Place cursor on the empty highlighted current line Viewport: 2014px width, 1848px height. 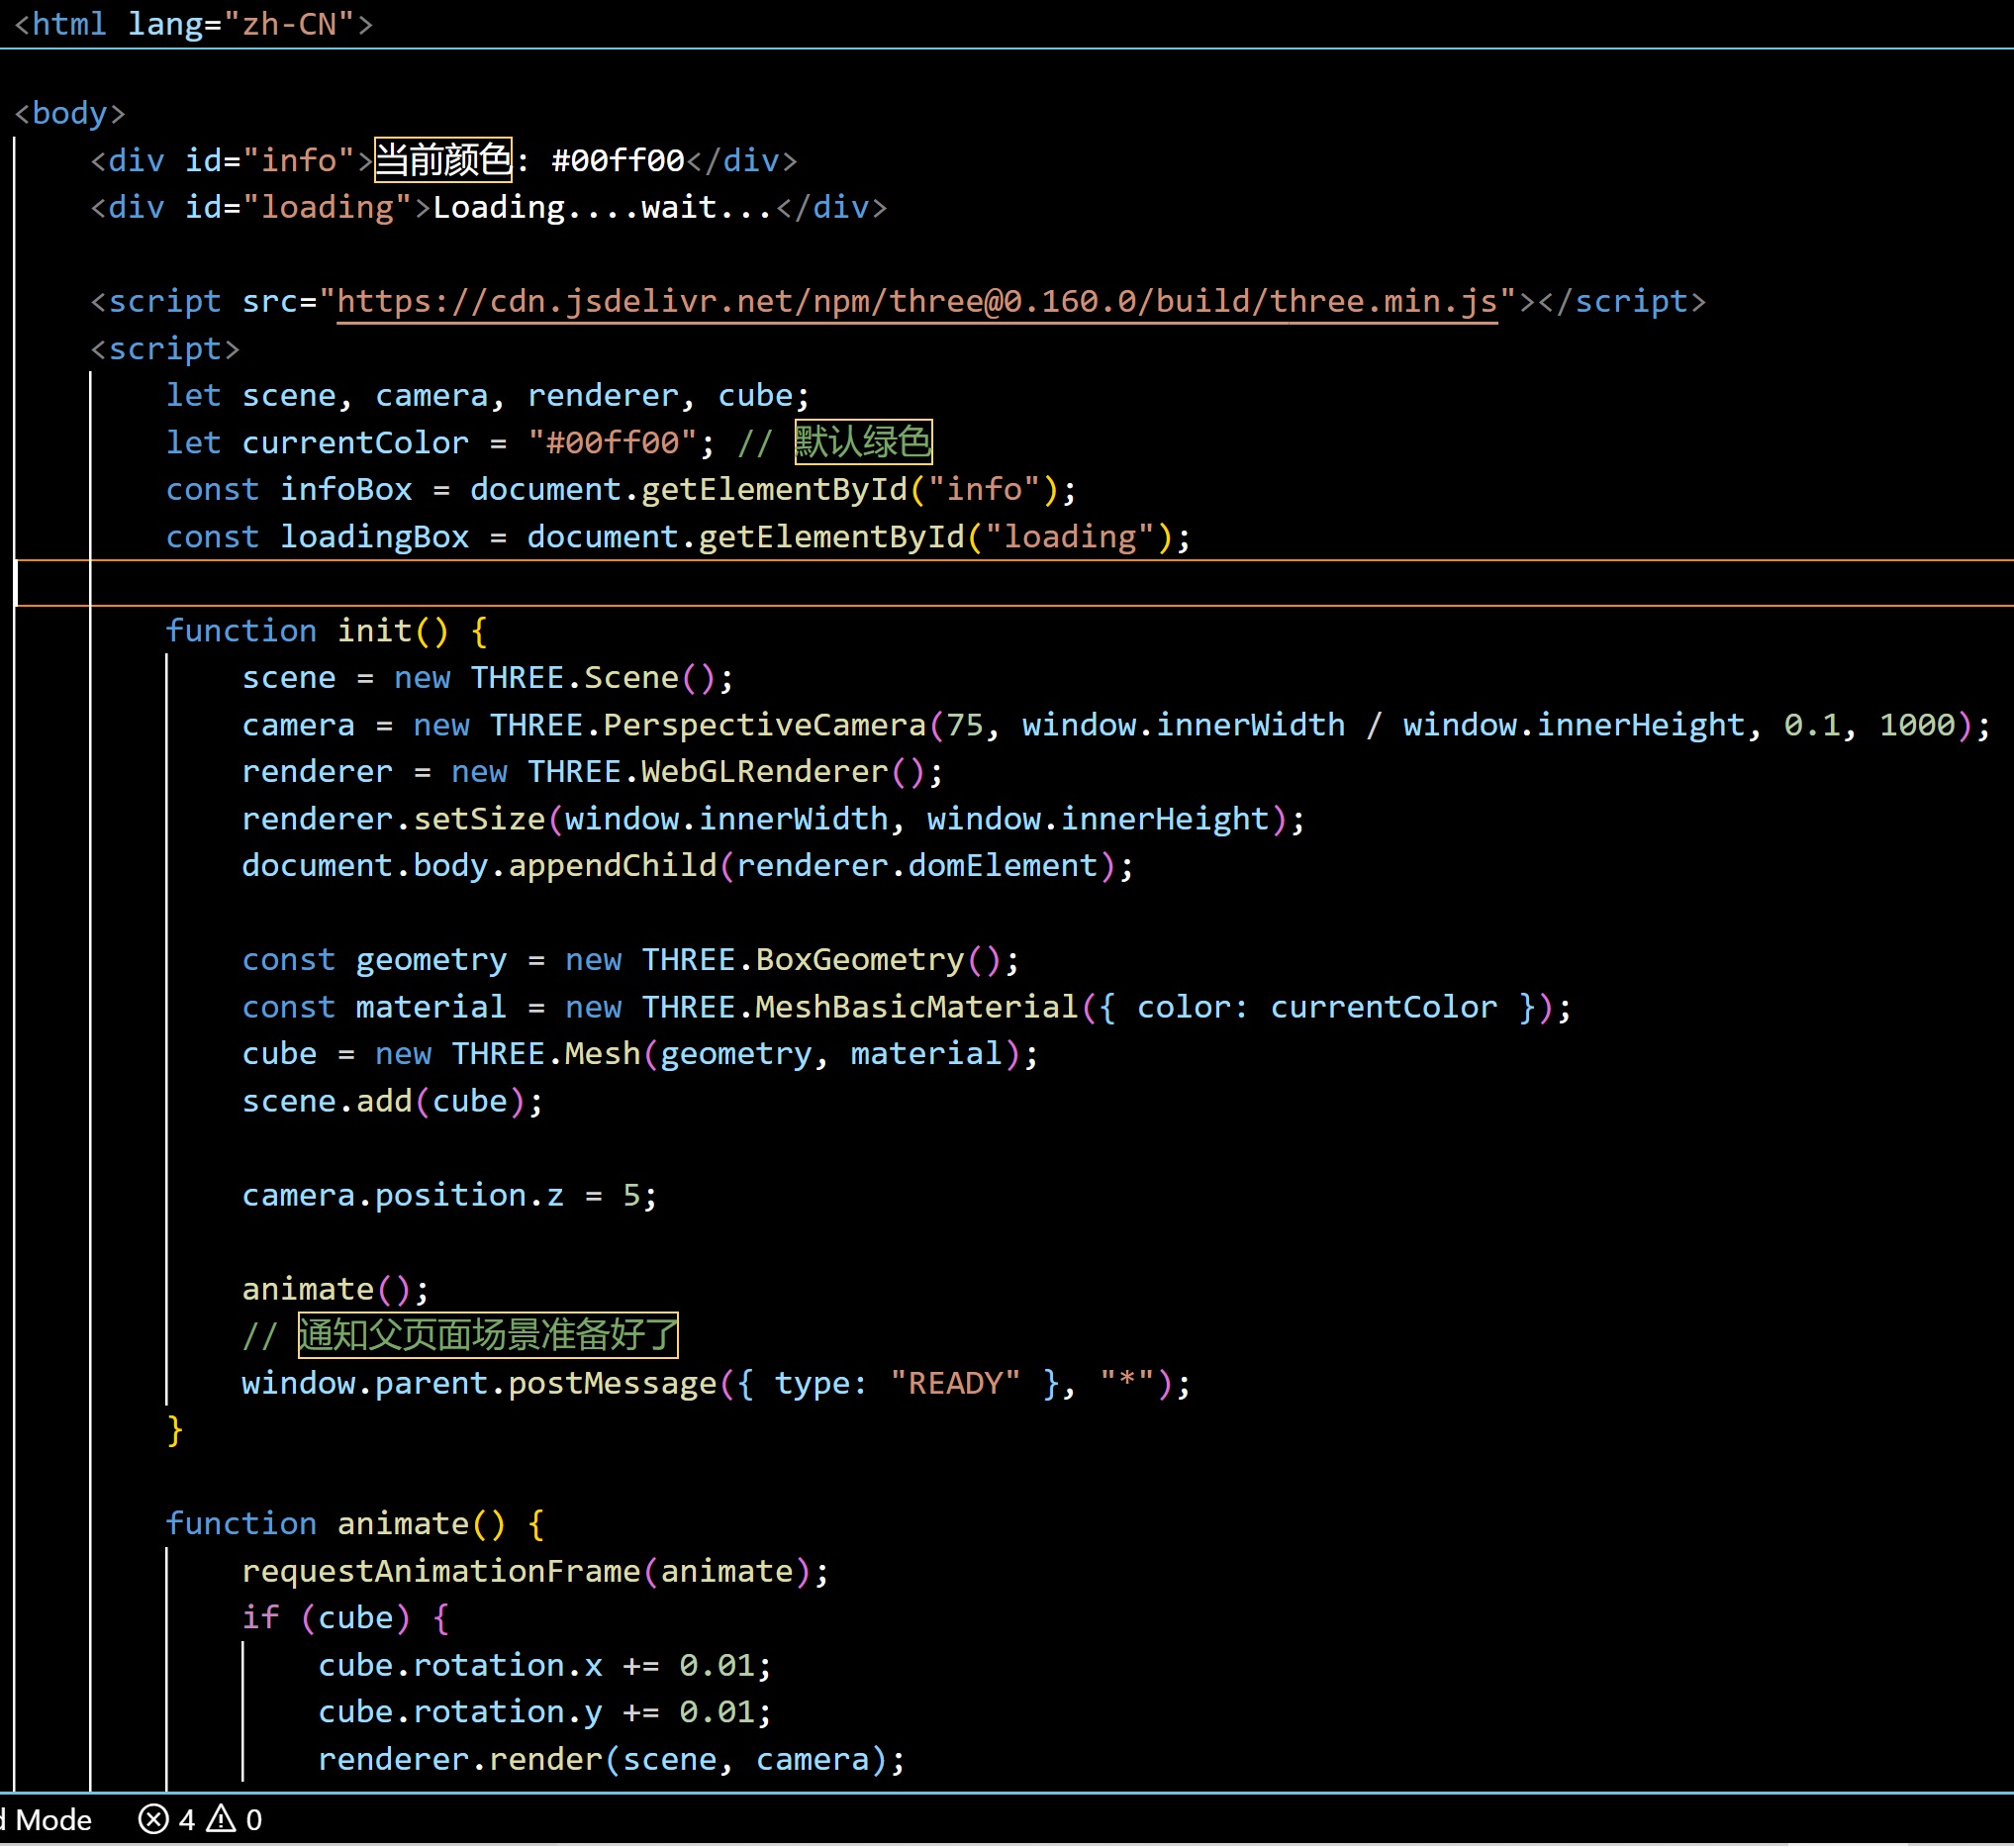pyautogui.click(x=1000, y=583)
